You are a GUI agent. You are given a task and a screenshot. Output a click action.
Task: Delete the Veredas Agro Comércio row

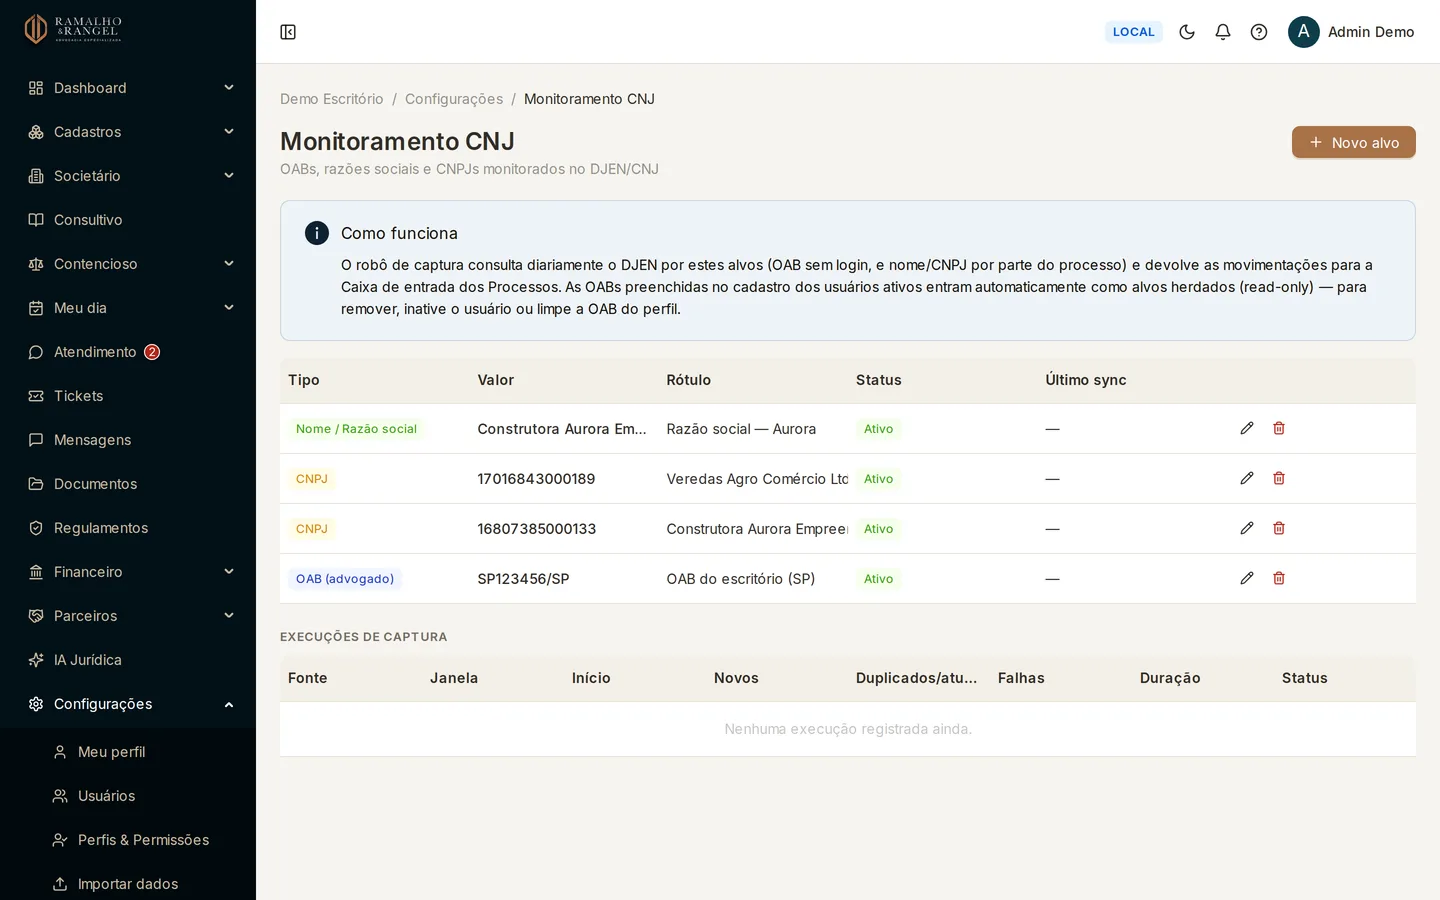[x=1279, y=478]
